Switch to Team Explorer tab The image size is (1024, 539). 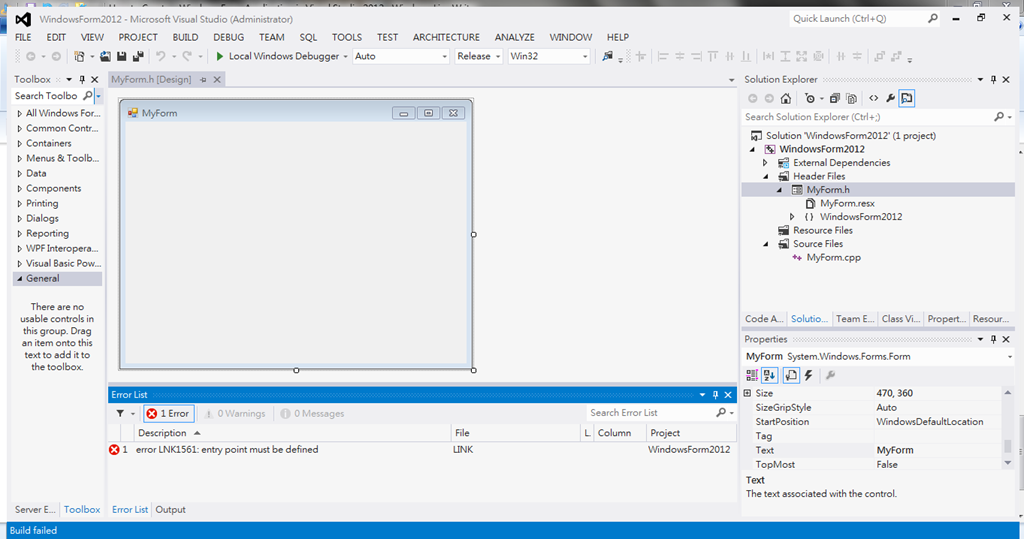(x=855, y=319)
